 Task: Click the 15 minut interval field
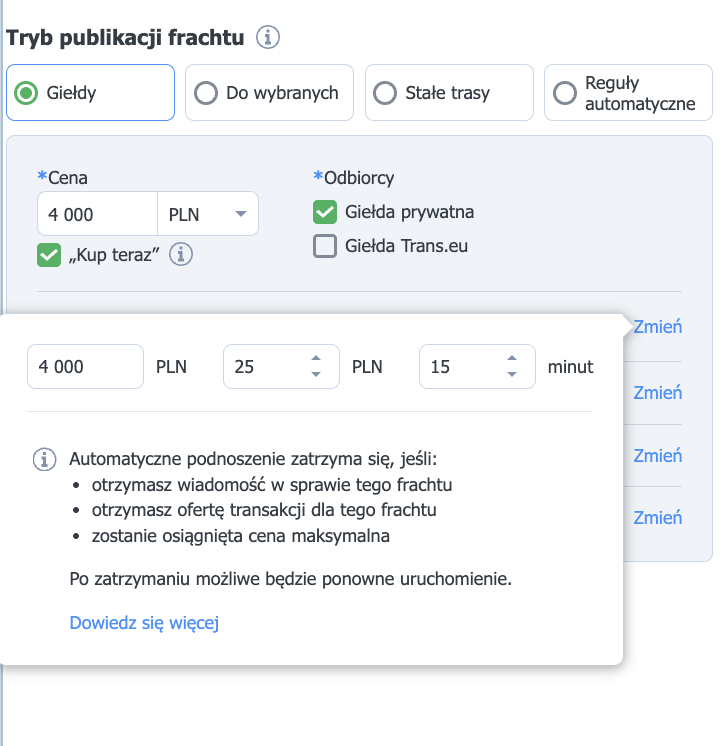pyautogui.click(x=477, y=366)
